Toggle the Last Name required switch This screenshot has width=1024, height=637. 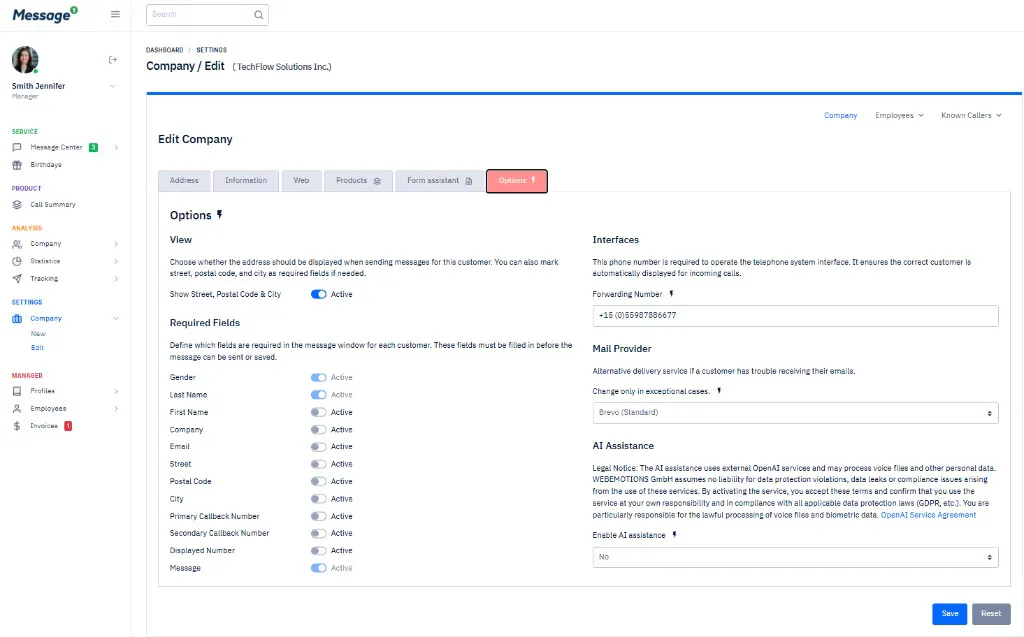pyautogui.click(x=319, y=395)
